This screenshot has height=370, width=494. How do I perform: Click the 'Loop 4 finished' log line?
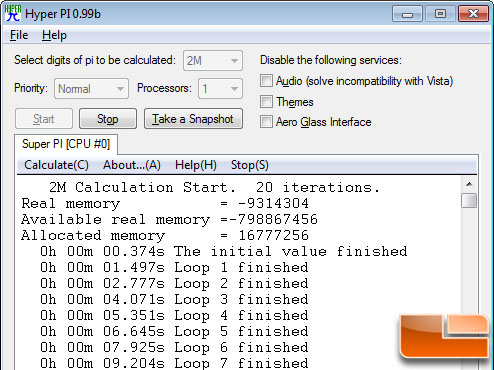click(174, 316)
